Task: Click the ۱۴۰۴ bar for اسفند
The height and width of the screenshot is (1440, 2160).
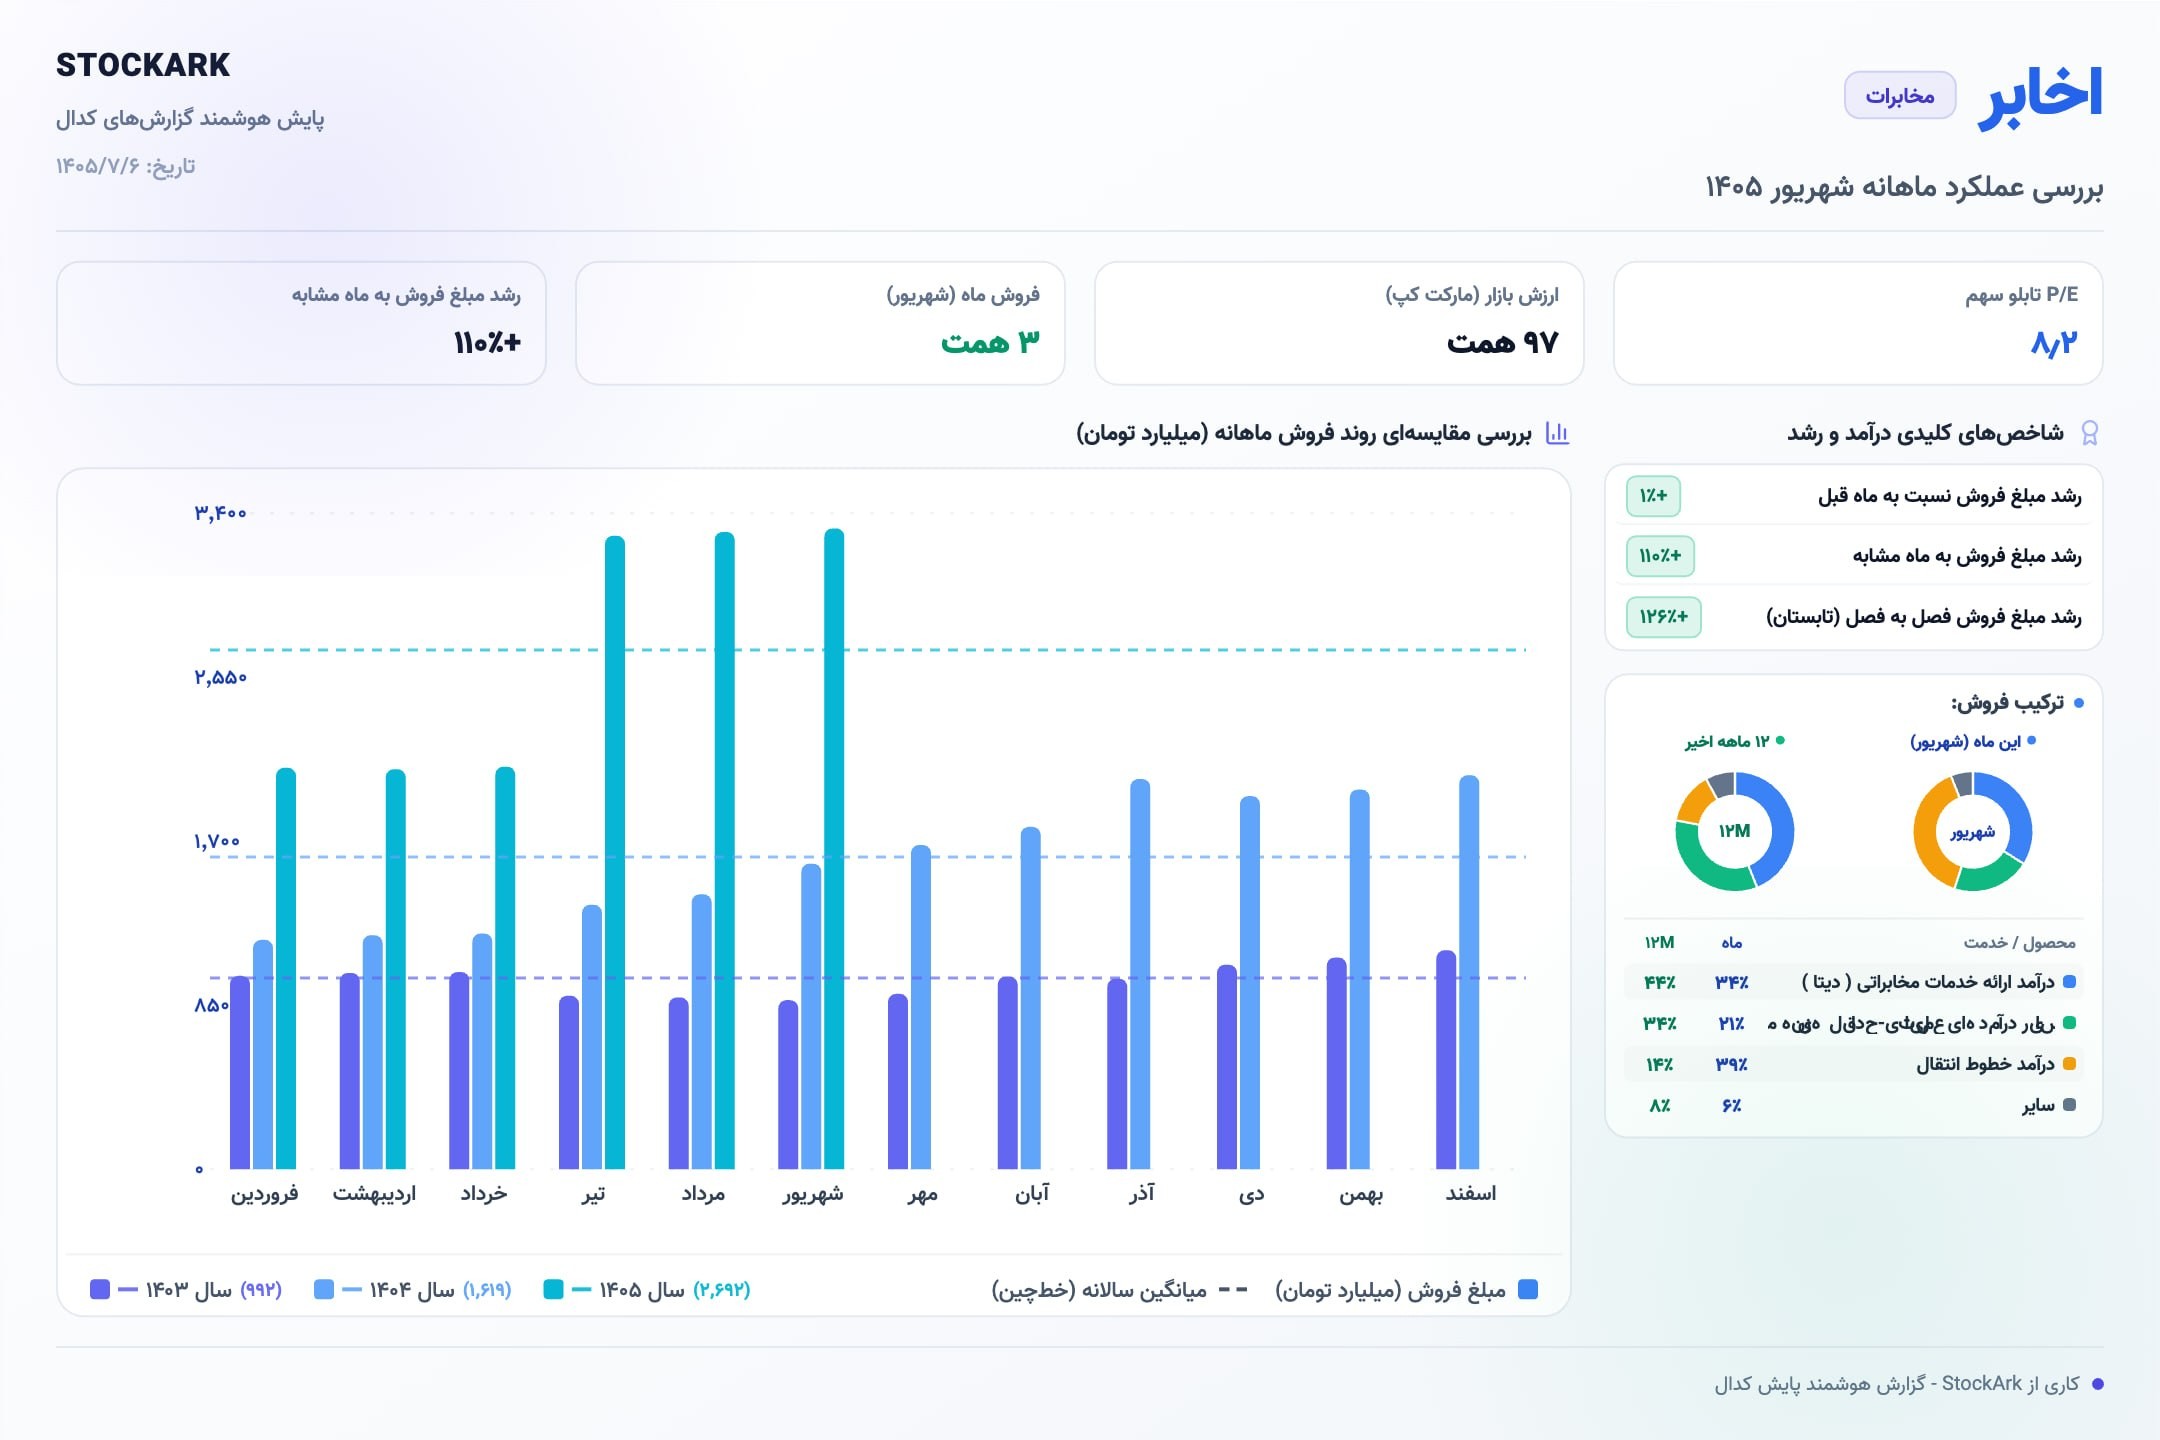Action: click(1469, 972)
